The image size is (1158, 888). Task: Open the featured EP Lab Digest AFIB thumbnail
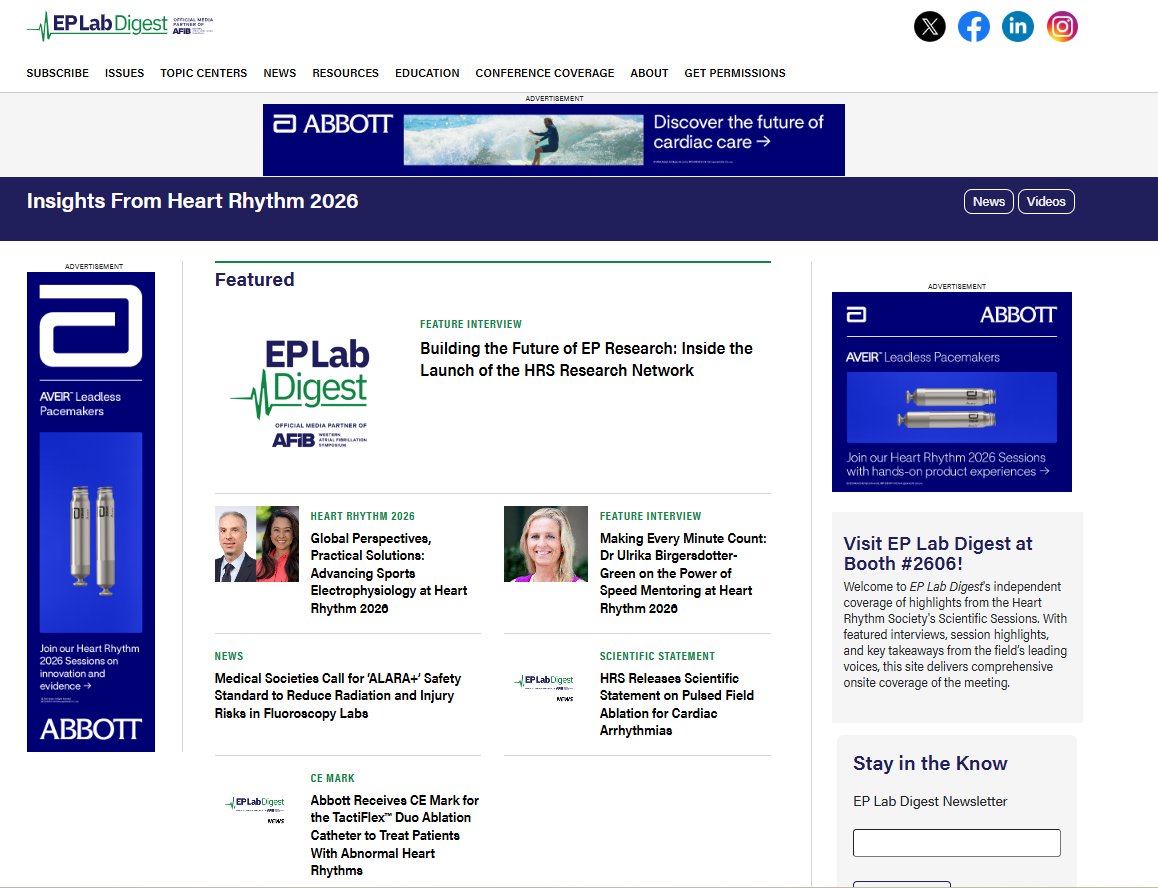(299, 392)
